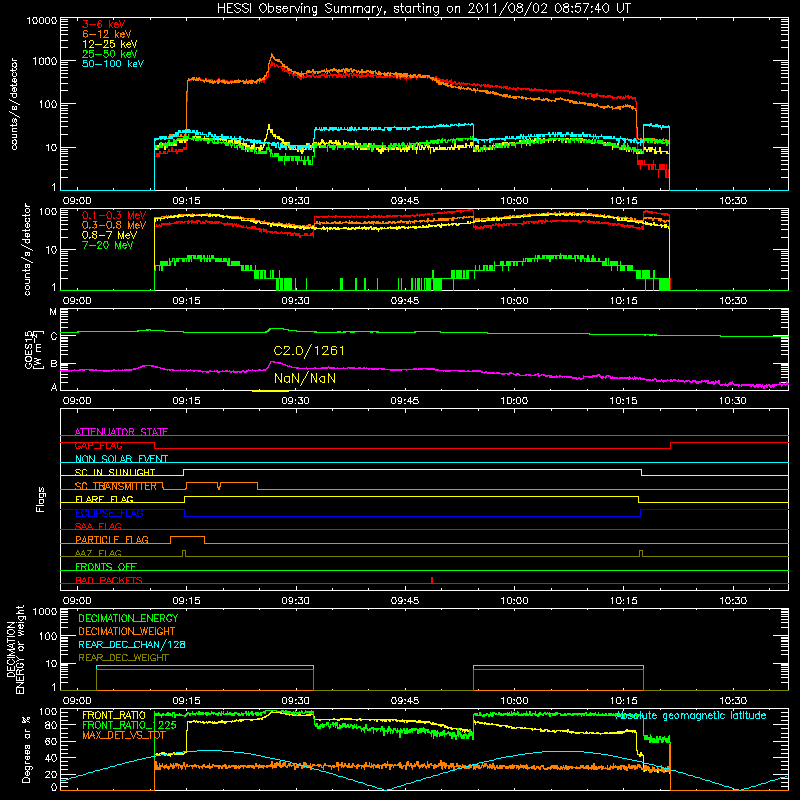Click the 0.1-0.3 MeV legend entry
Image resolution: width=800 pixels, height=800 pixels.
tap(114, 215)
